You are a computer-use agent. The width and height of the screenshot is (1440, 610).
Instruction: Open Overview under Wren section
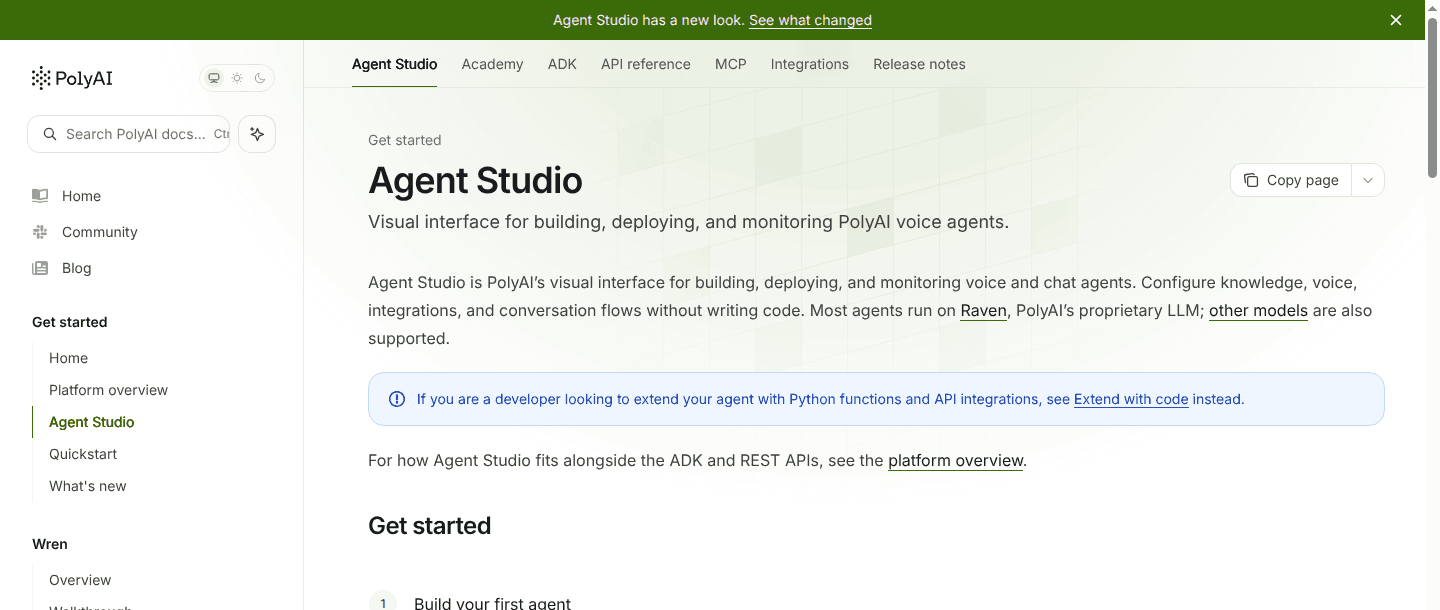click(x=80, y=580)
